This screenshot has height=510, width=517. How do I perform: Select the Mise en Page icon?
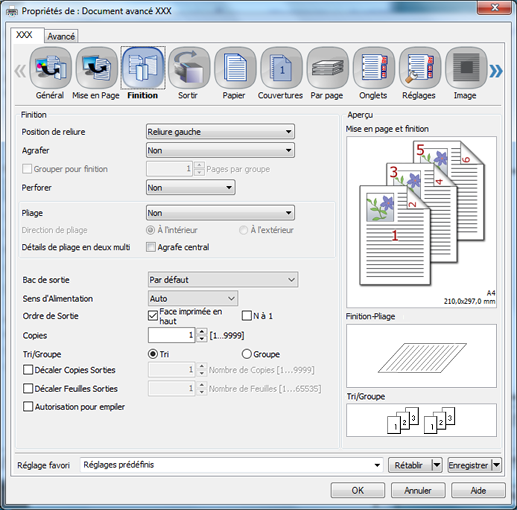(x=97, y=68)
